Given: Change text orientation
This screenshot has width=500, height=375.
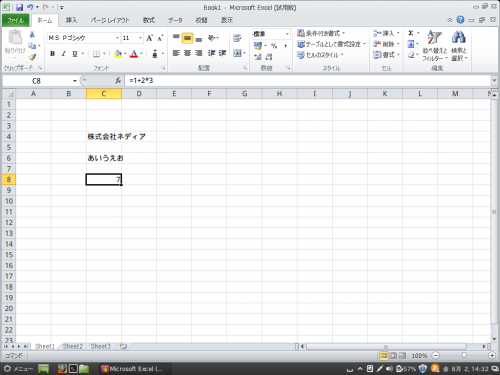Looking at the screenshot, I should [x=211, y=38].
